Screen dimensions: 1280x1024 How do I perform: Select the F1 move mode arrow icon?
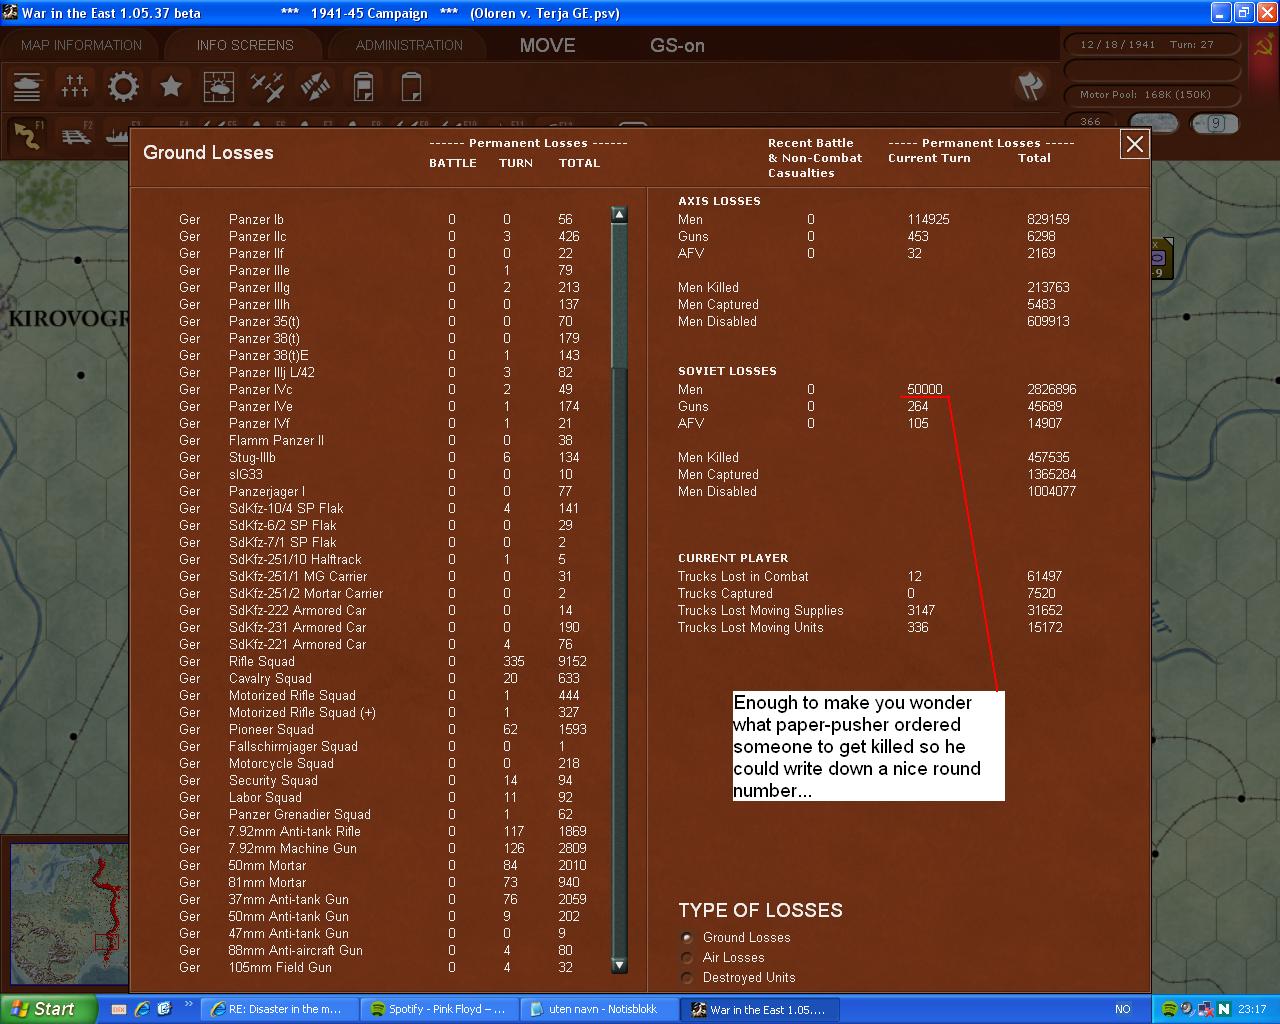[x=28, y=135]
